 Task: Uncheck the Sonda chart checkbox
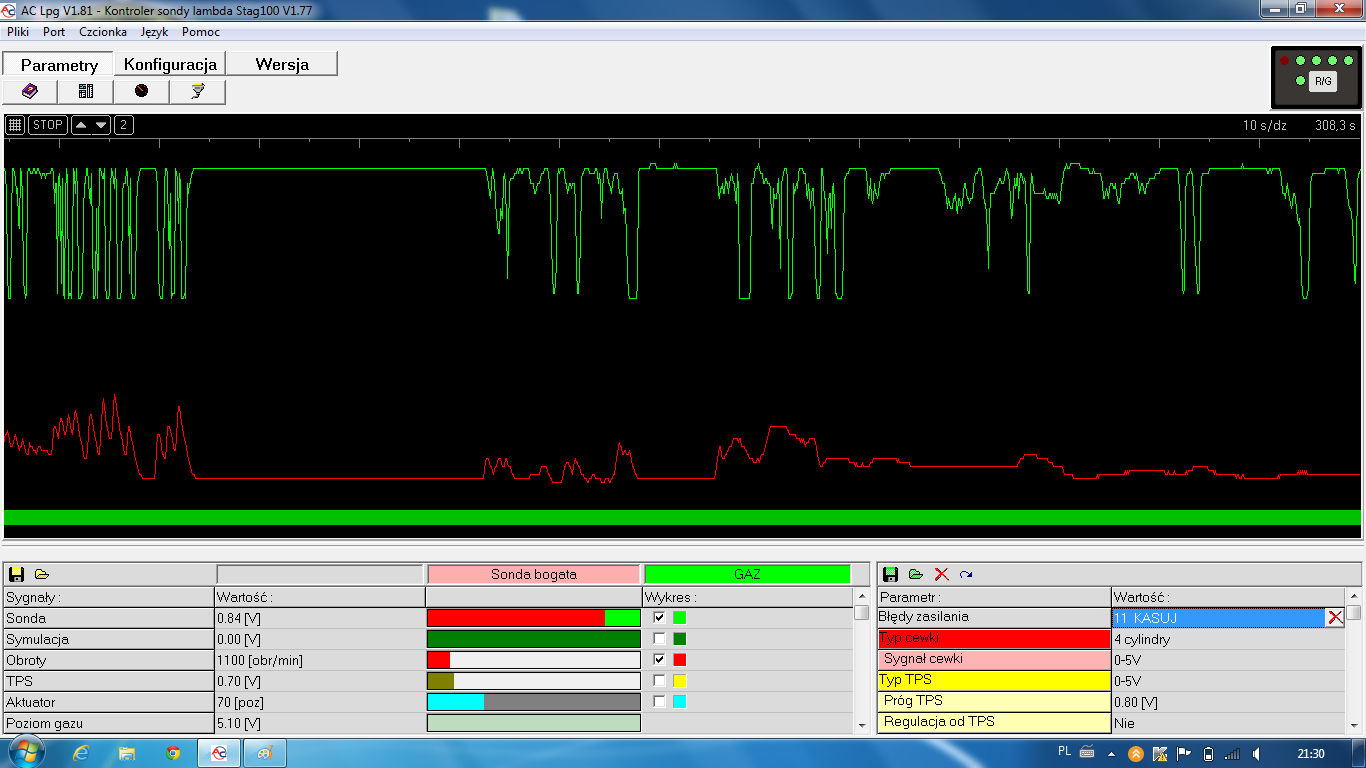tap(659, 618)
